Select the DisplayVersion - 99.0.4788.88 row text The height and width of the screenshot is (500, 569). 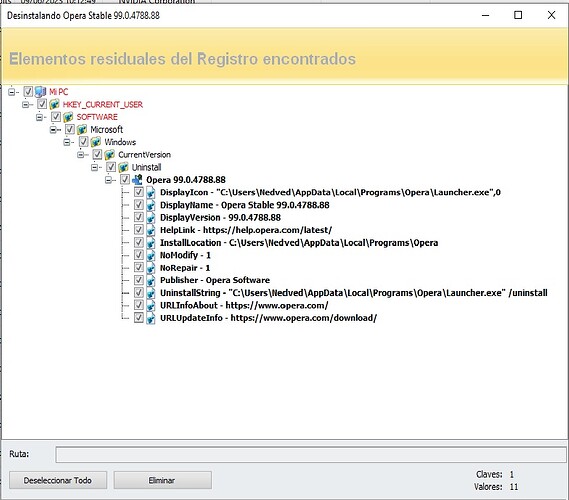tap(220, 217)
